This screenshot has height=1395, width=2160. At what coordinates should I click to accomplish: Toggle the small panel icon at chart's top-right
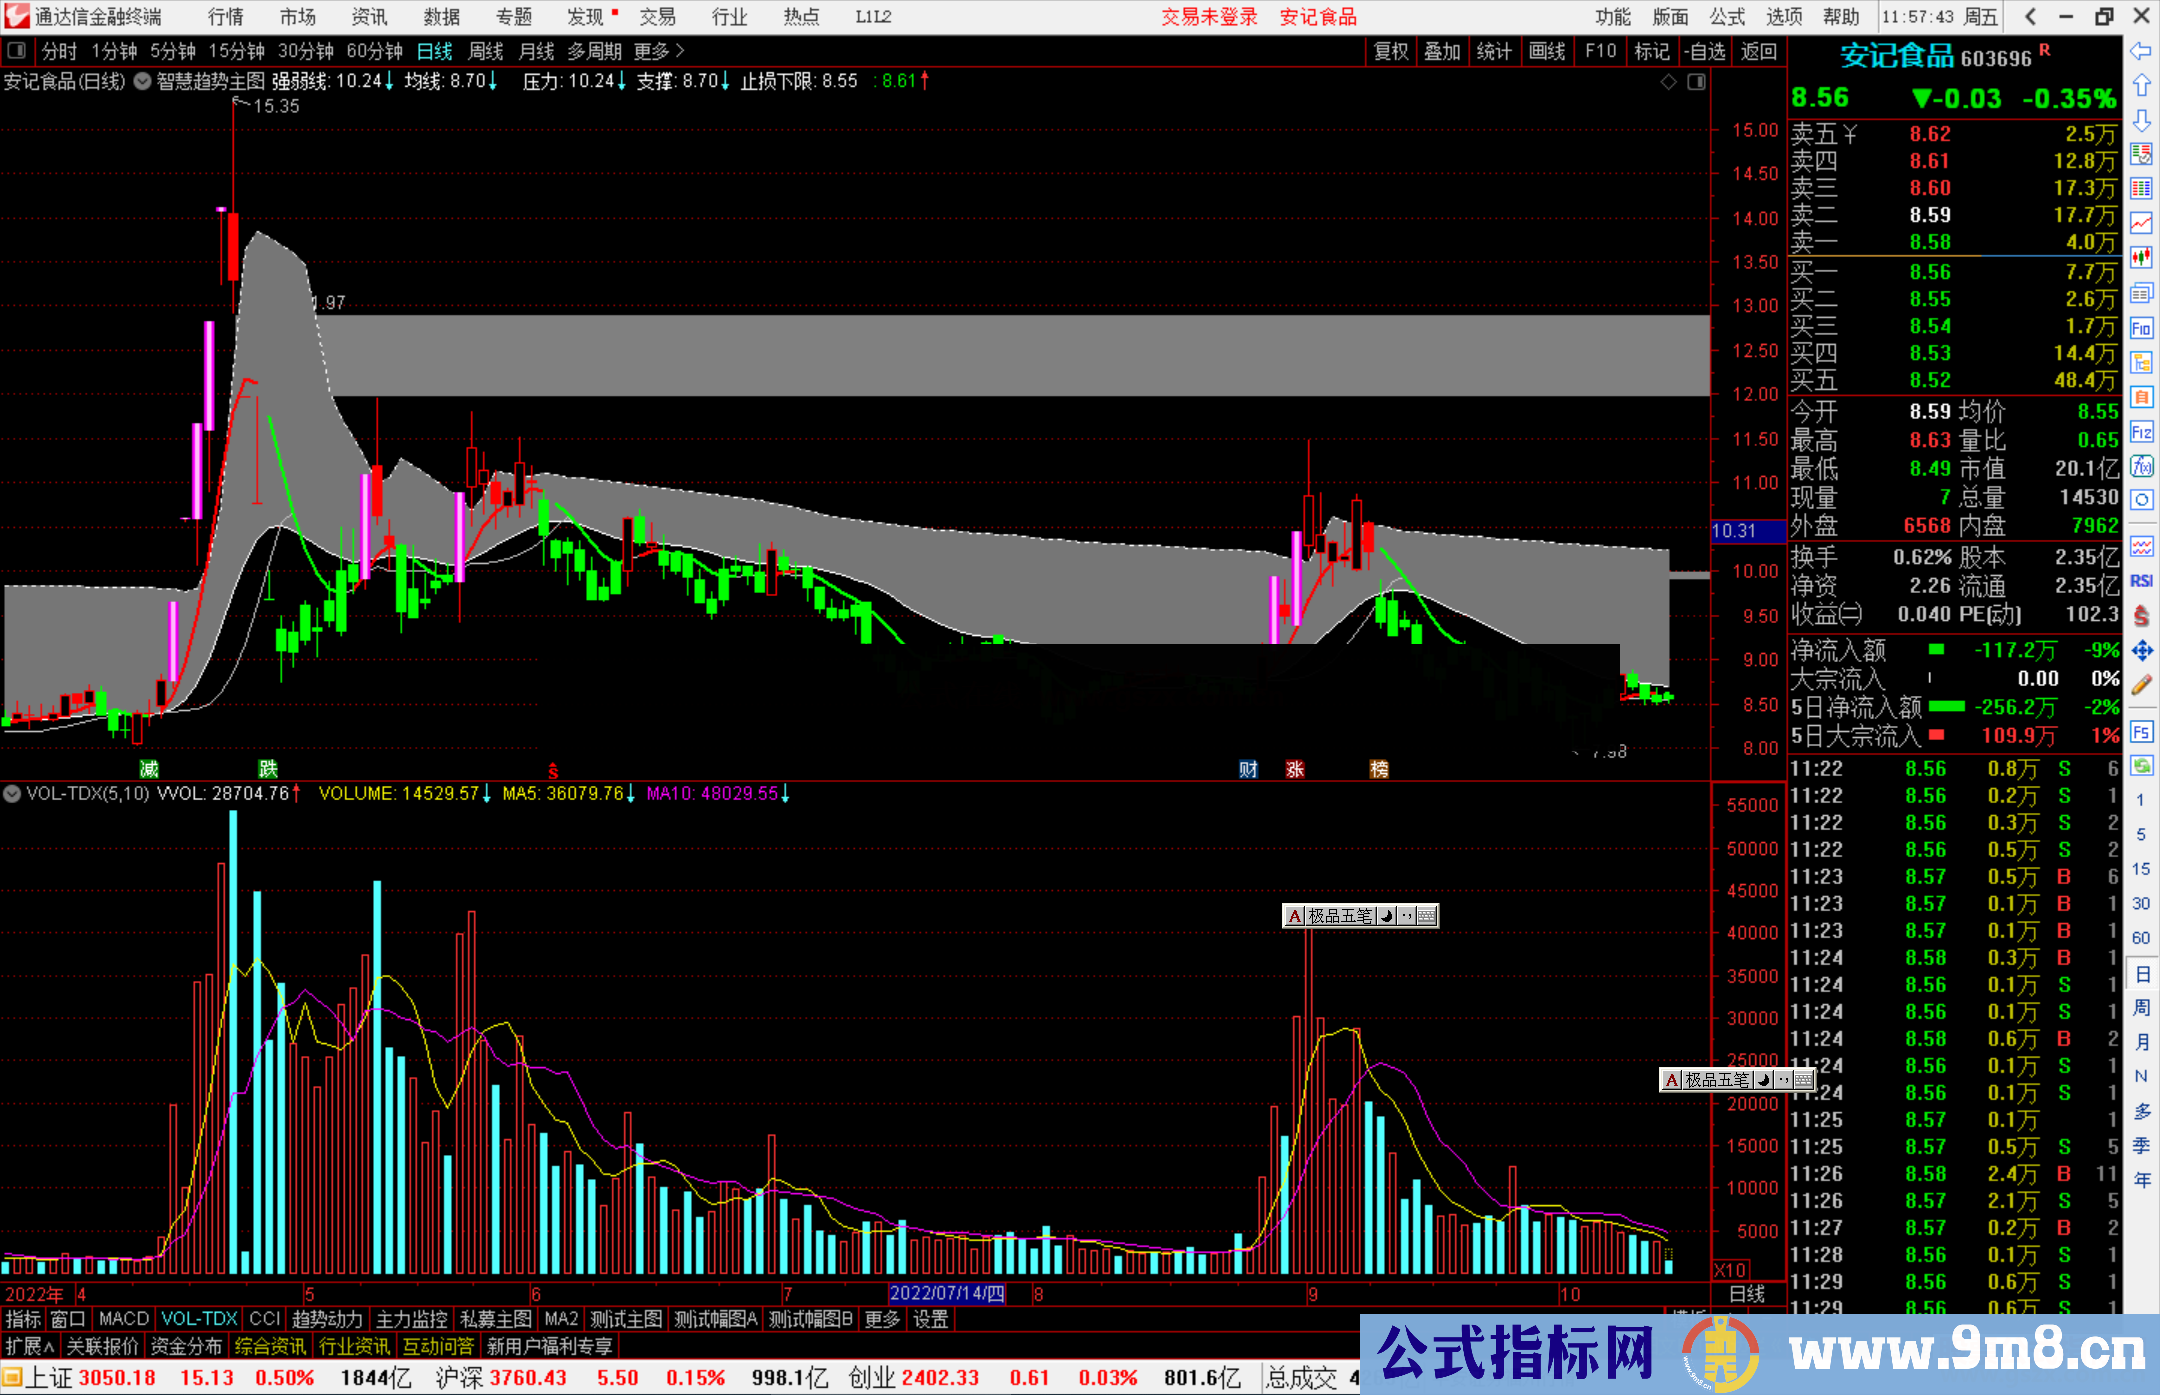tap(1696, 82)
